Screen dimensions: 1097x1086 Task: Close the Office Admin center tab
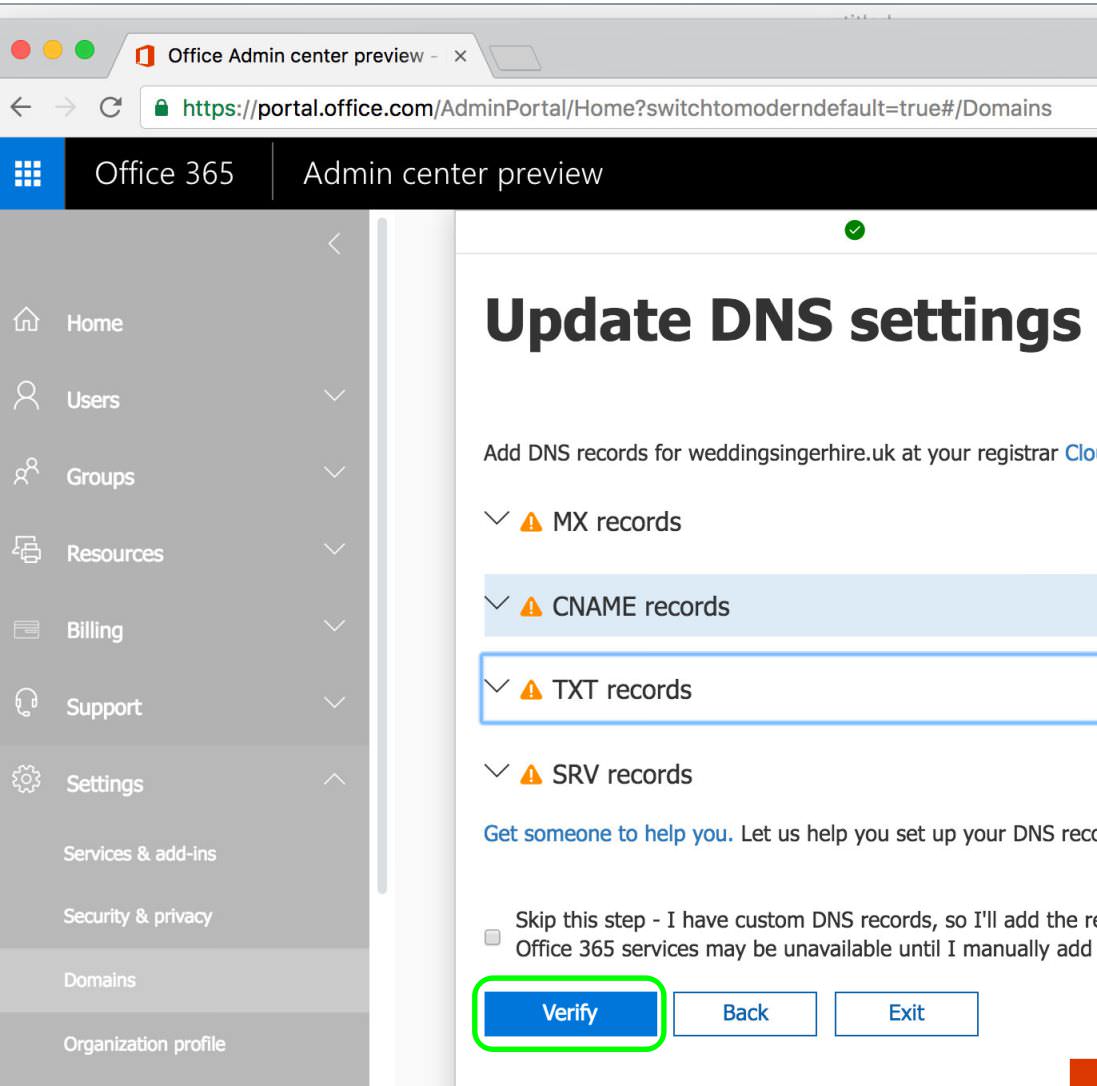point(460,56)
